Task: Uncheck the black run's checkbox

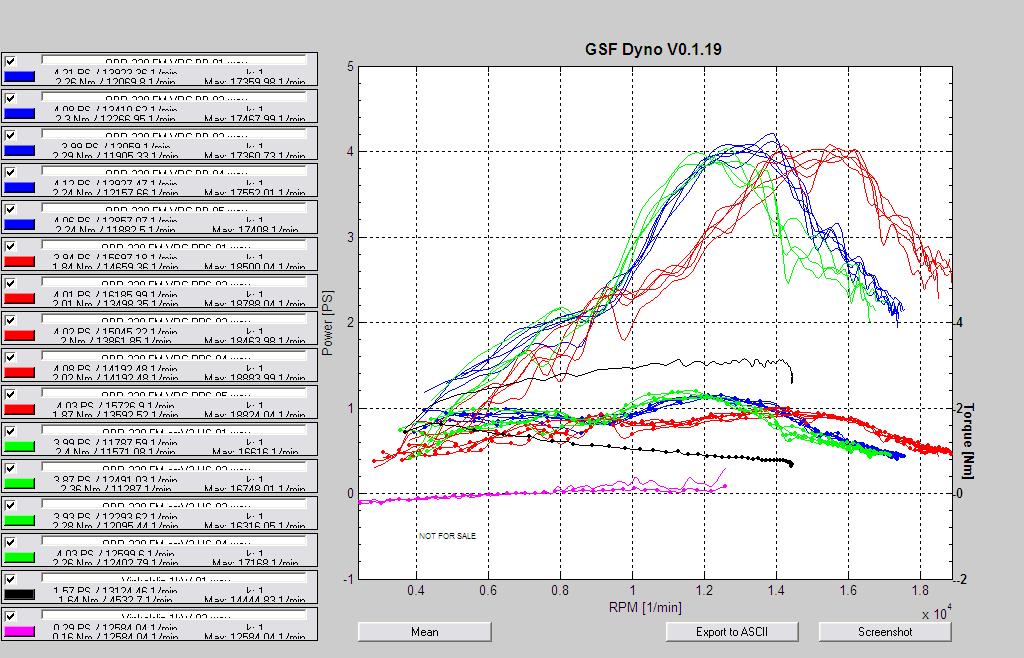Action: coord(11,579)
